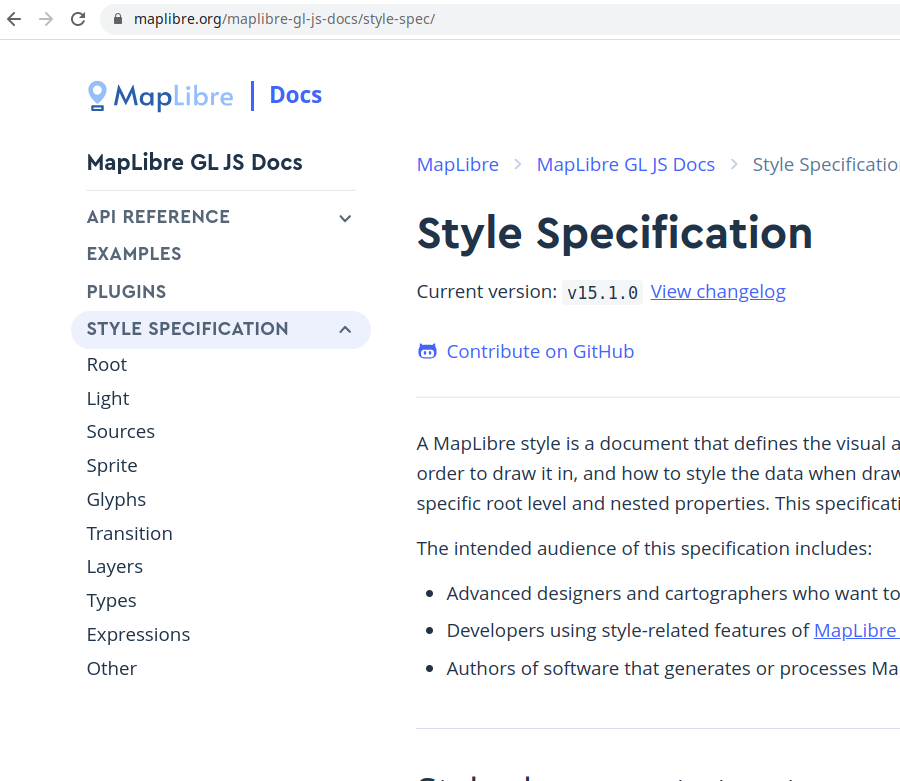Go to the Layers section

(x=115, y=567)
